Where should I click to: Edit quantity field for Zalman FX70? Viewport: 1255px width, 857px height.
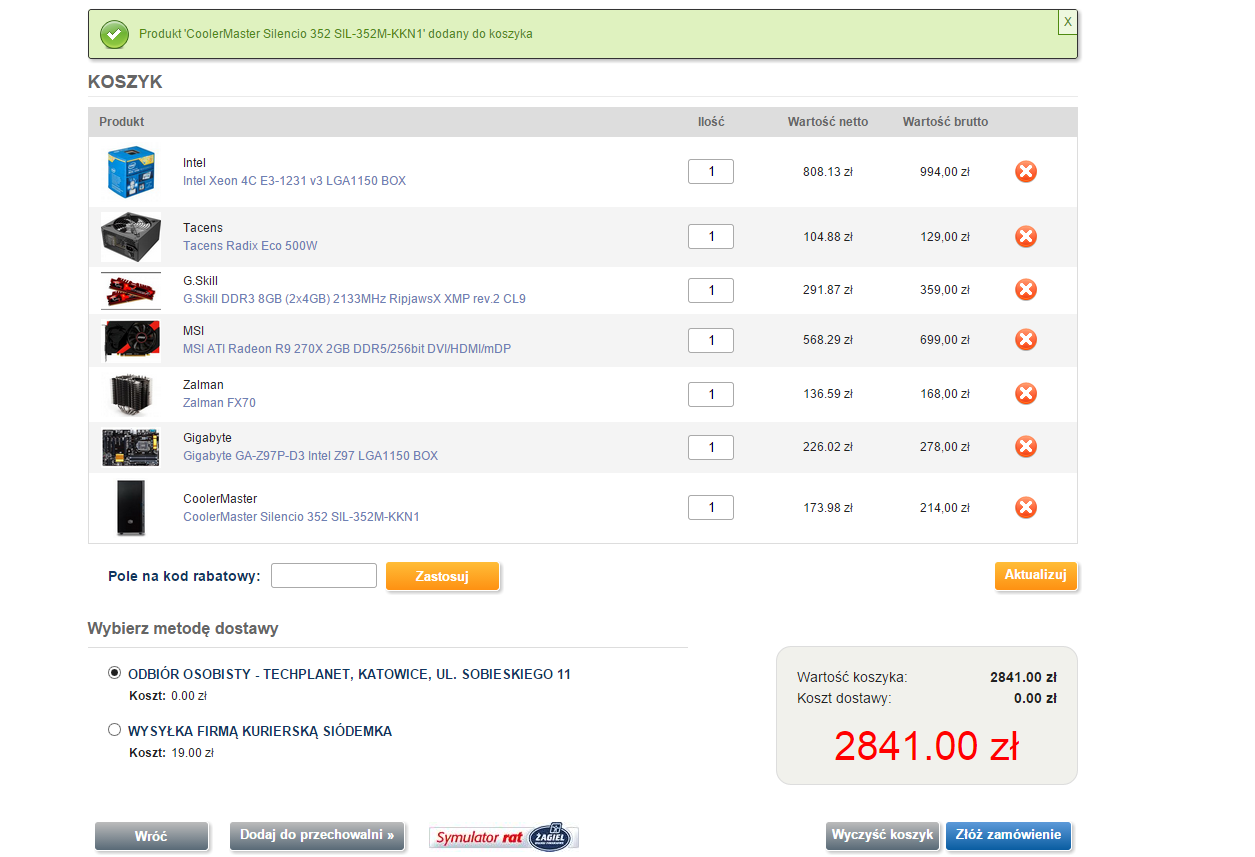[x=711, y=394]
